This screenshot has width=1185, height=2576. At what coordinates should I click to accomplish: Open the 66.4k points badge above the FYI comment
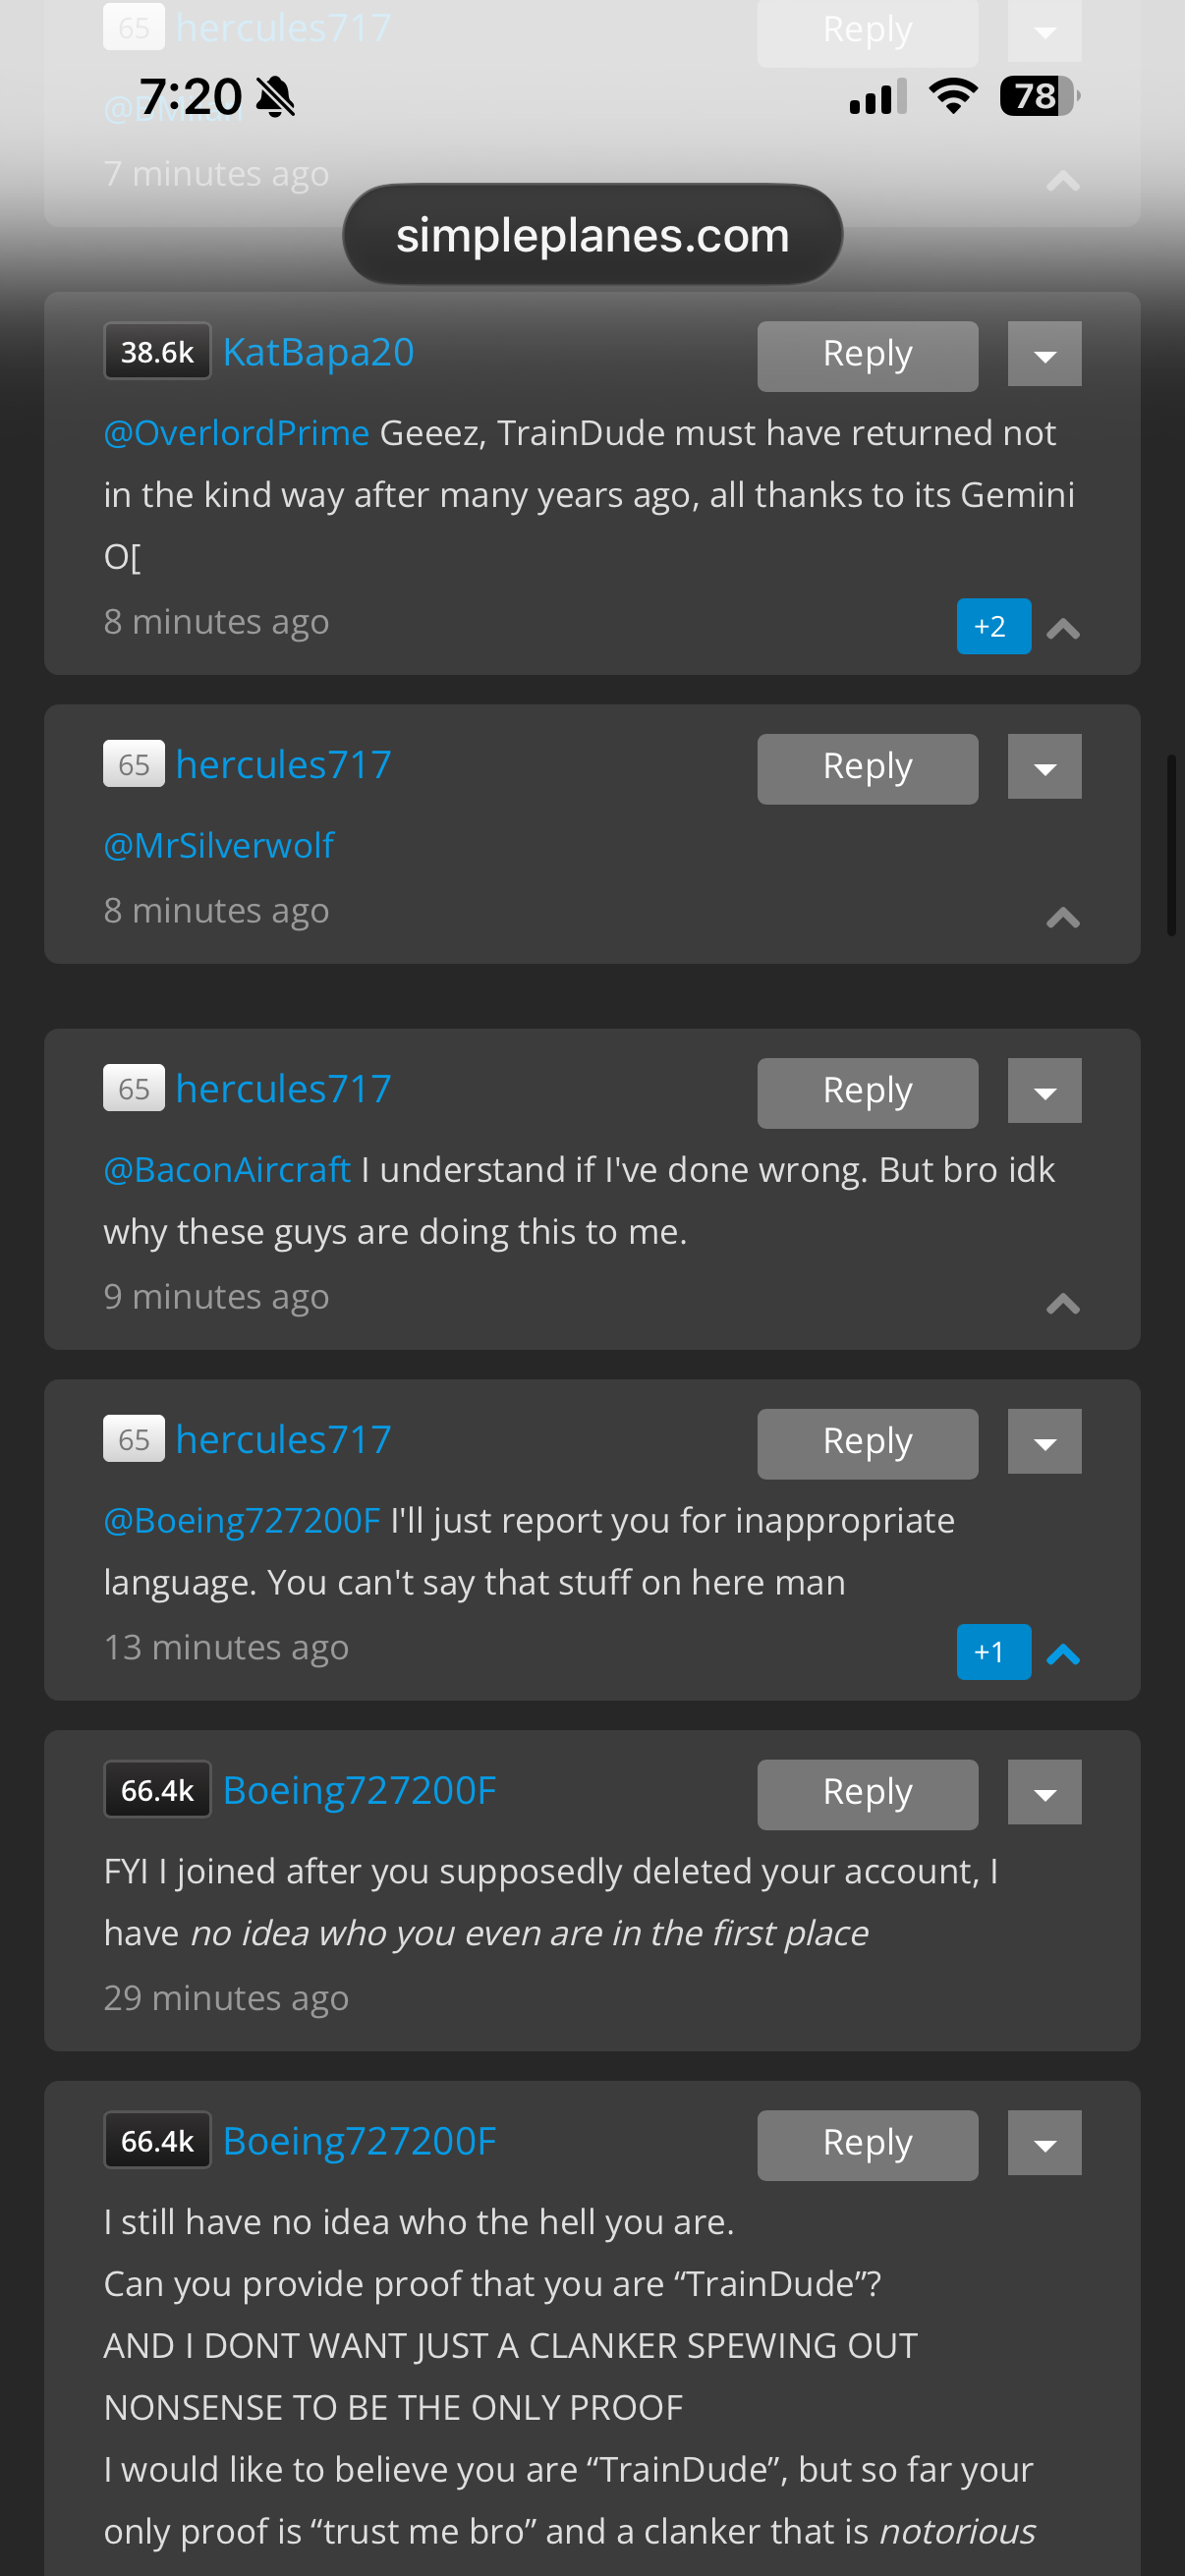[157, 1790]
